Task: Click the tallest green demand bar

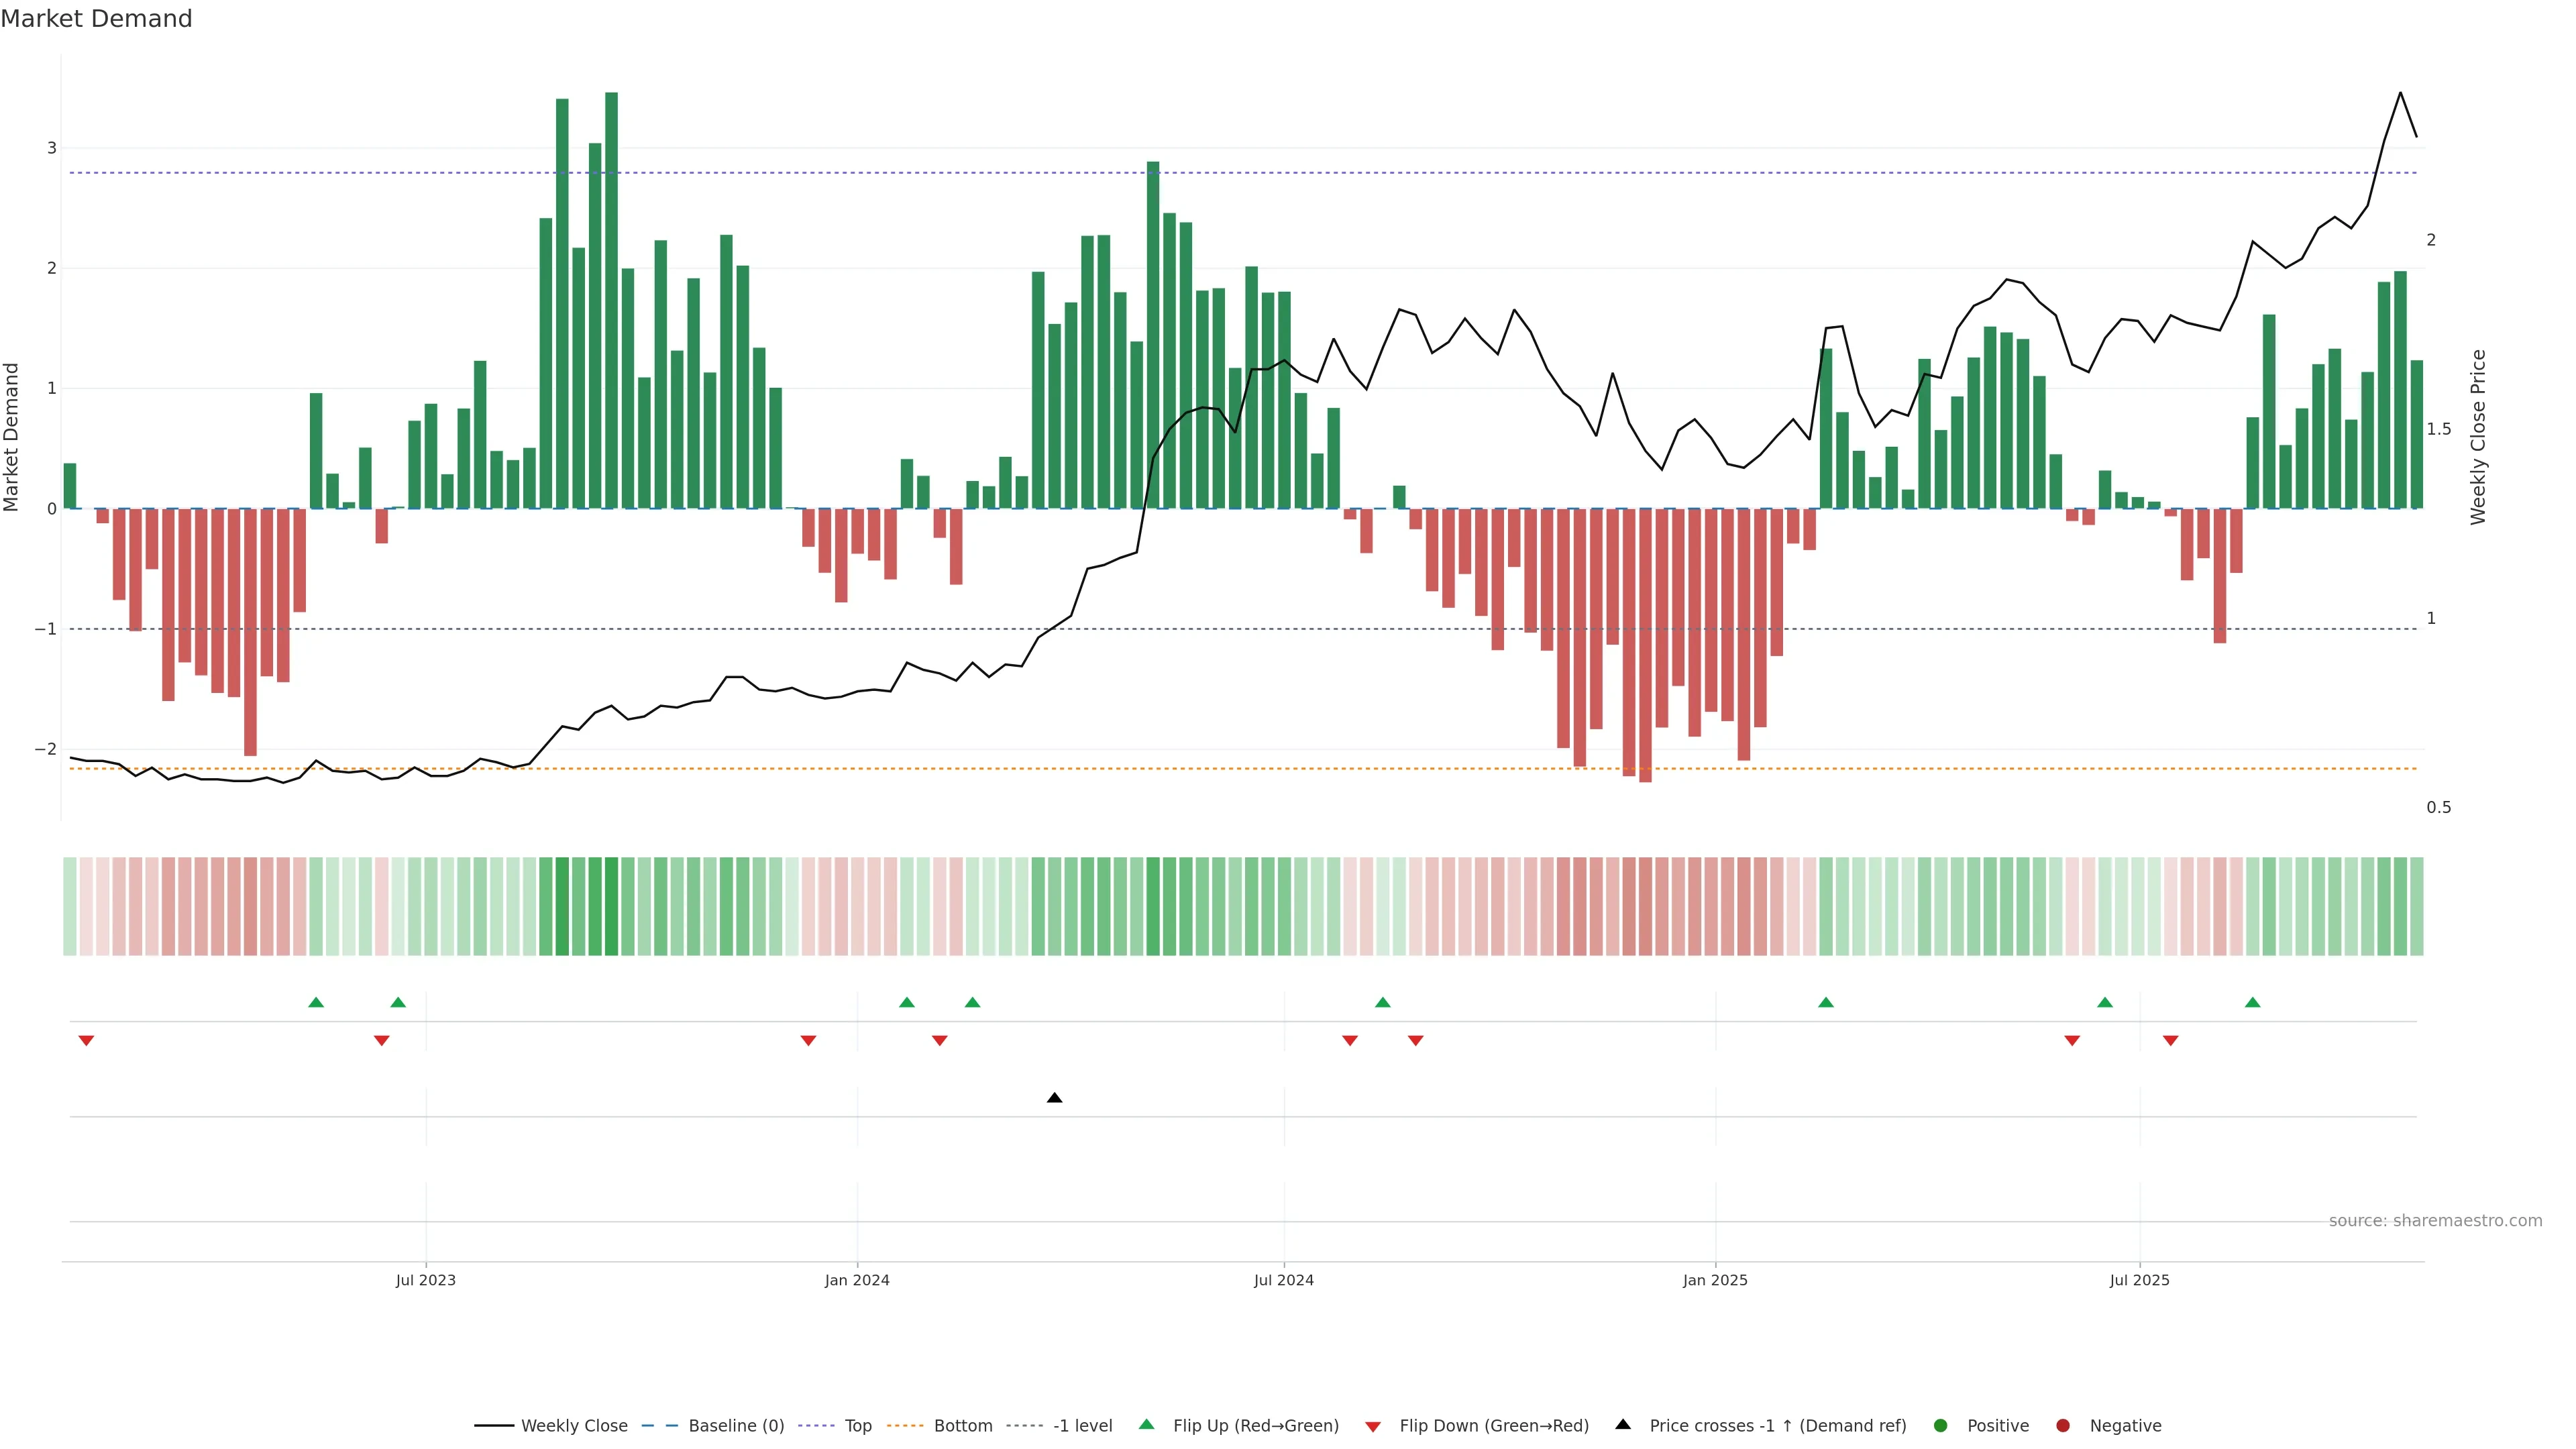Action: (611, 300)
